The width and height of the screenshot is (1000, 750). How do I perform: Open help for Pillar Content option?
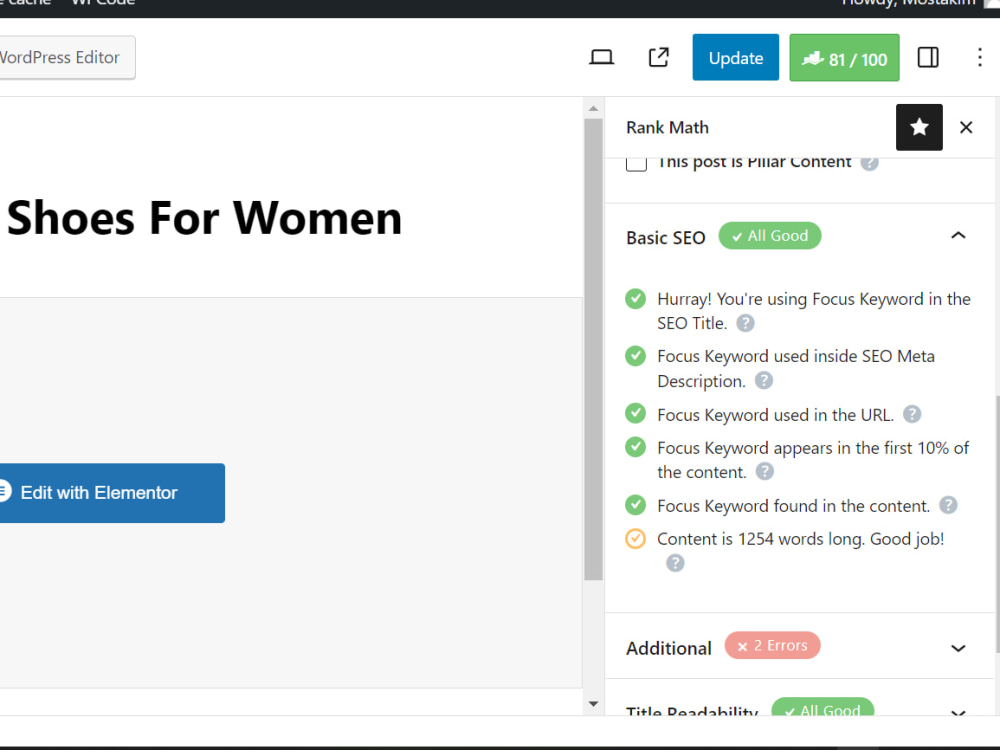tap(869, 162)
